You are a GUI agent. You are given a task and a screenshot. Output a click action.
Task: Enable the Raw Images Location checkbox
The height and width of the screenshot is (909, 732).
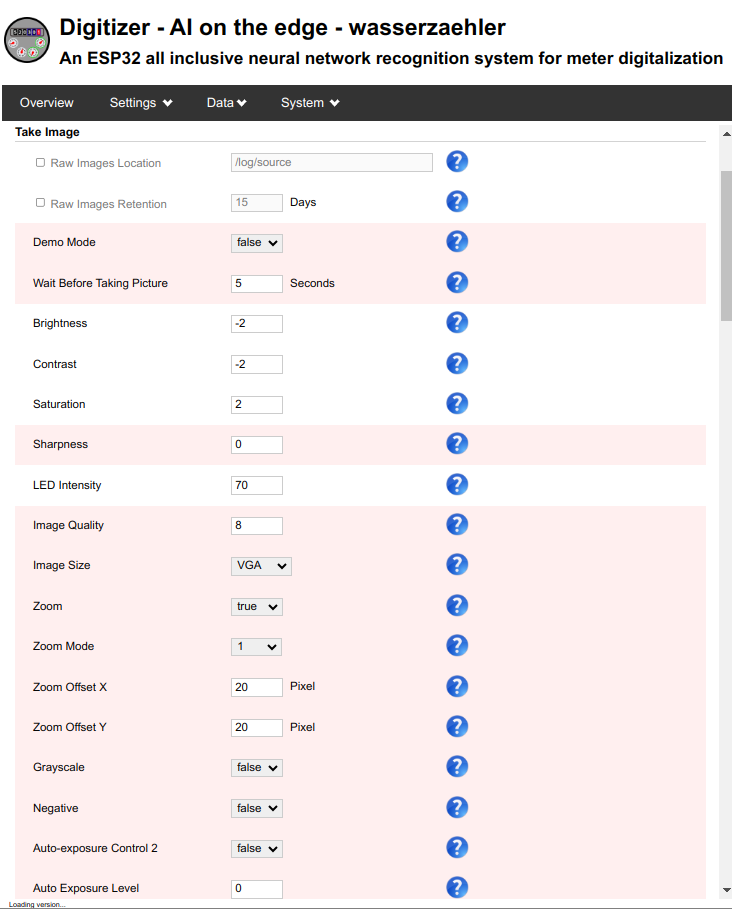(41, 163)
